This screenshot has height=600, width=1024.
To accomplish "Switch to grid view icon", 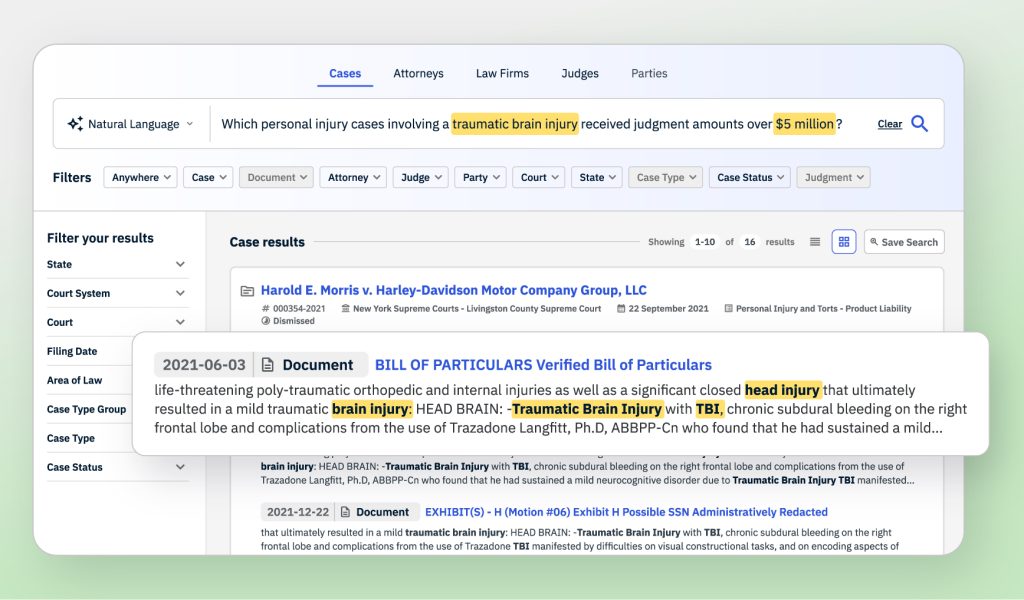I will 844,242.
